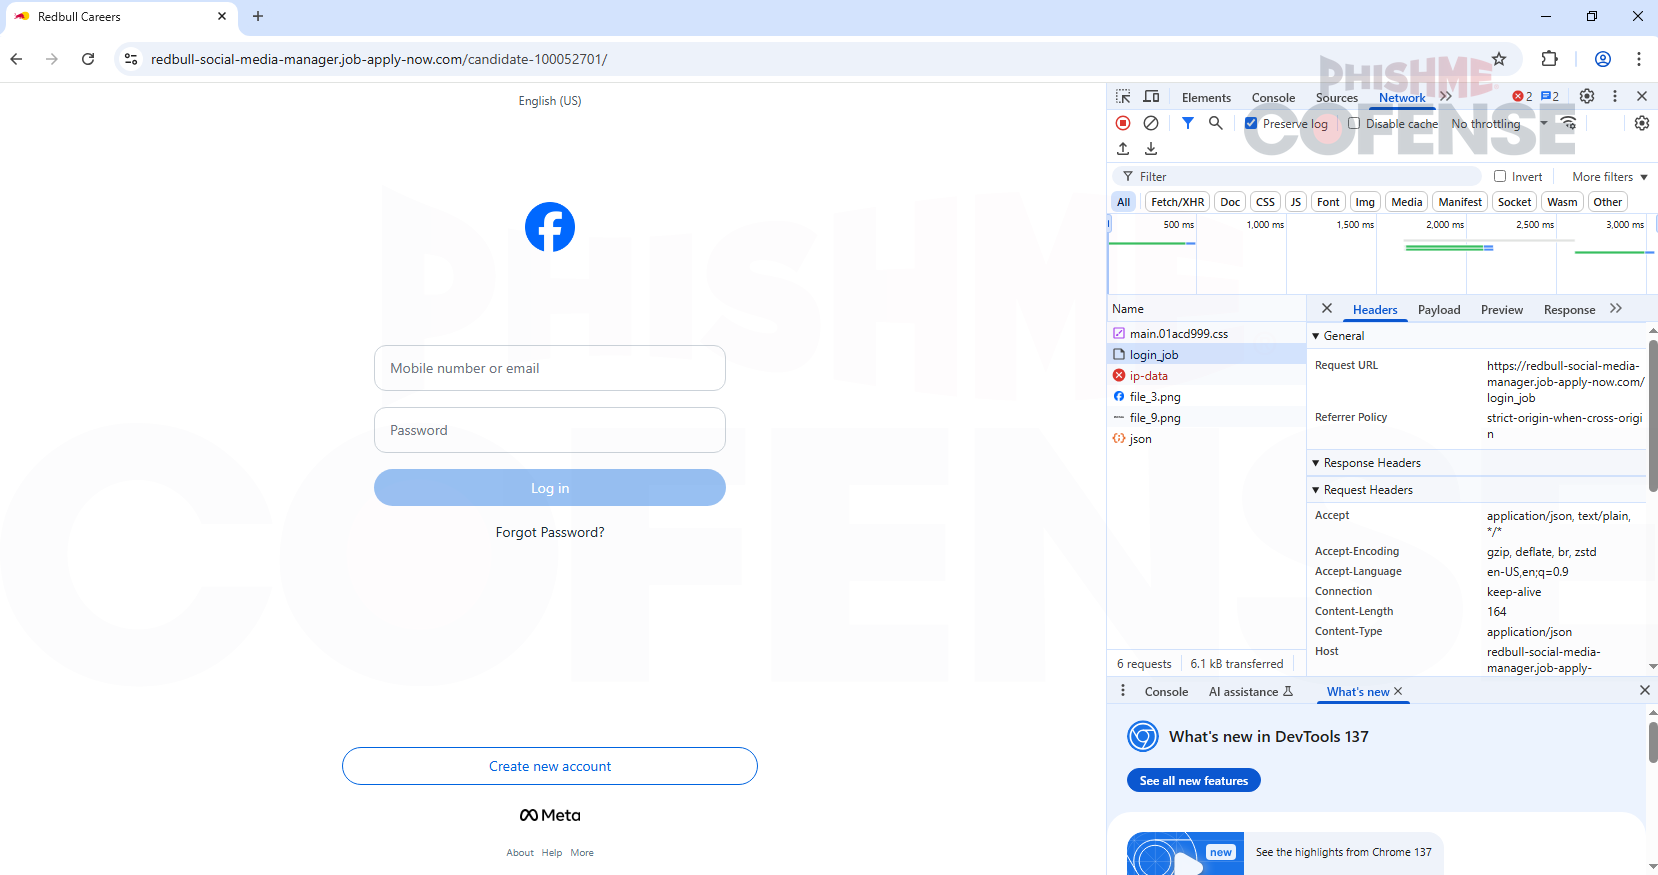Stop recording network log
The image size is (1658, 875).
point(1123,123)
